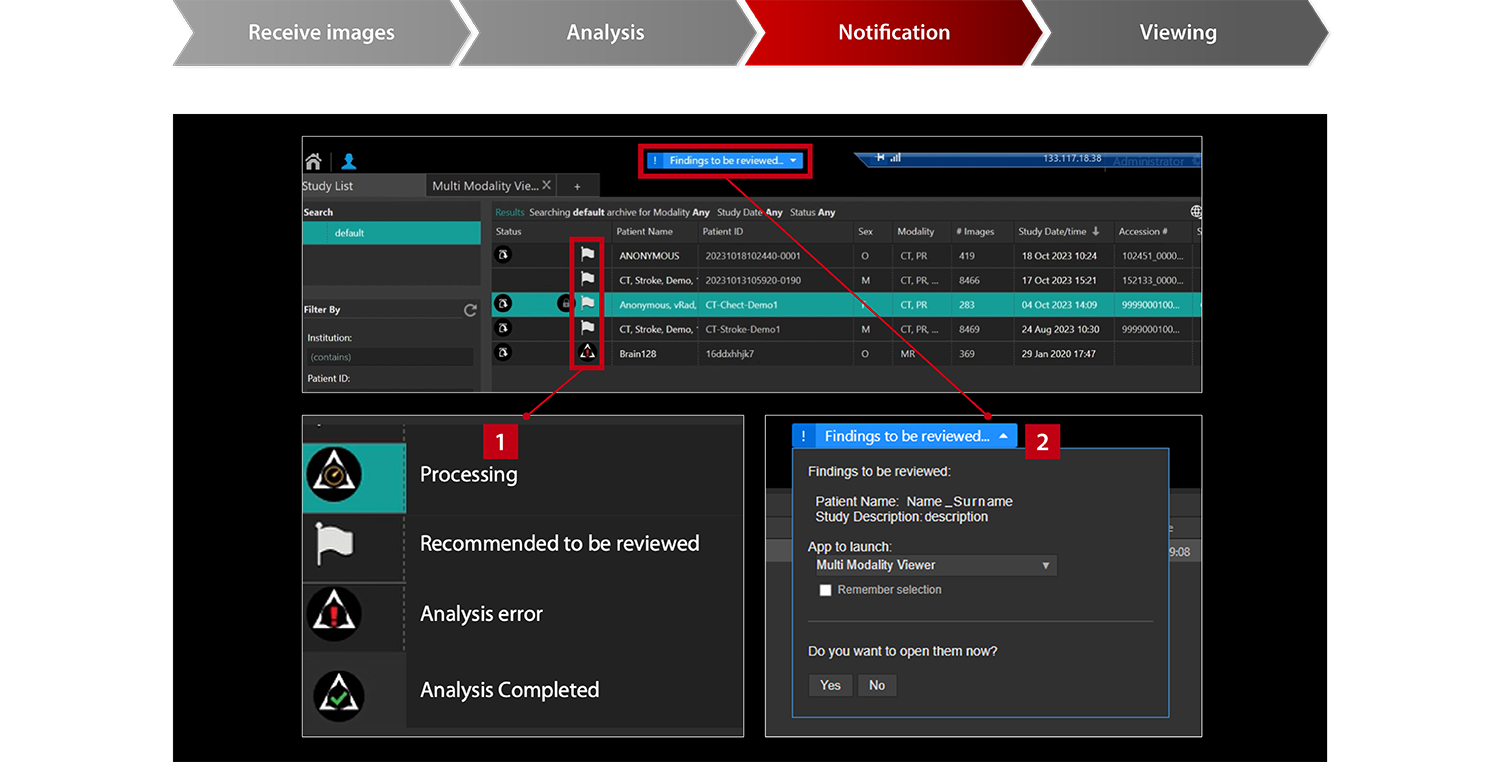Click the Status column header

click(x=509, y=231)
